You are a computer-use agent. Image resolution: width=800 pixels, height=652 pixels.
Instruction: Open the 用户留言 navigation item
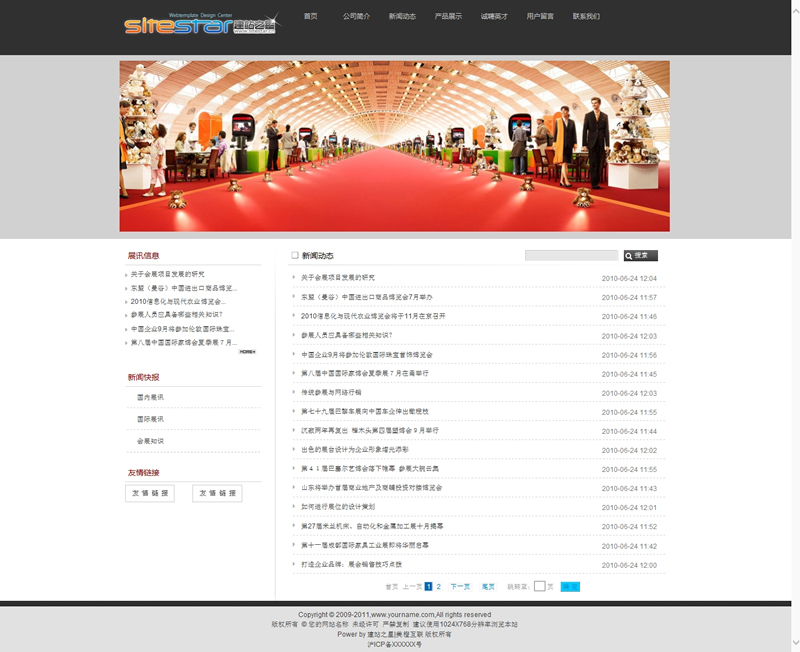(540, 17)
